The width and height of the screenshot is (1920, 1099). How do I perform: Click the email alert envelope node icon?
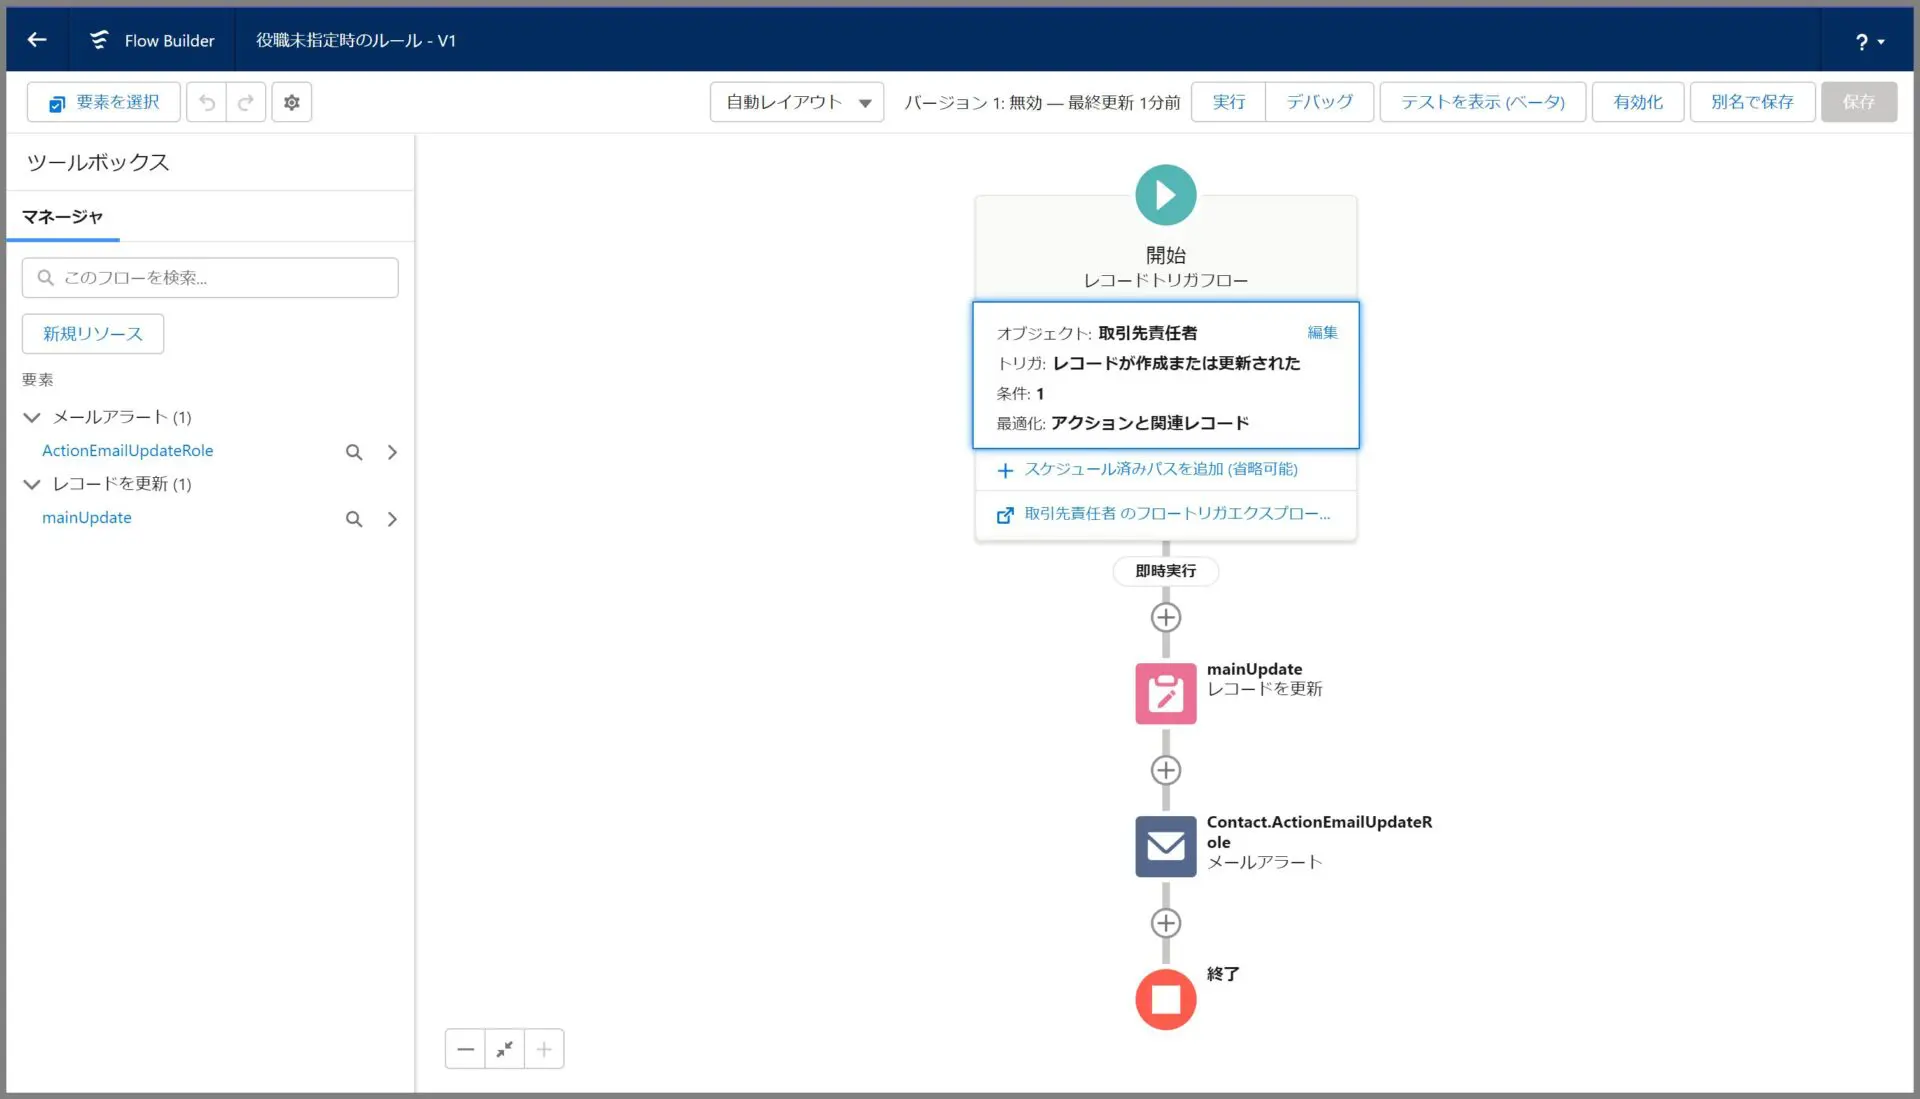point(1165,846)
